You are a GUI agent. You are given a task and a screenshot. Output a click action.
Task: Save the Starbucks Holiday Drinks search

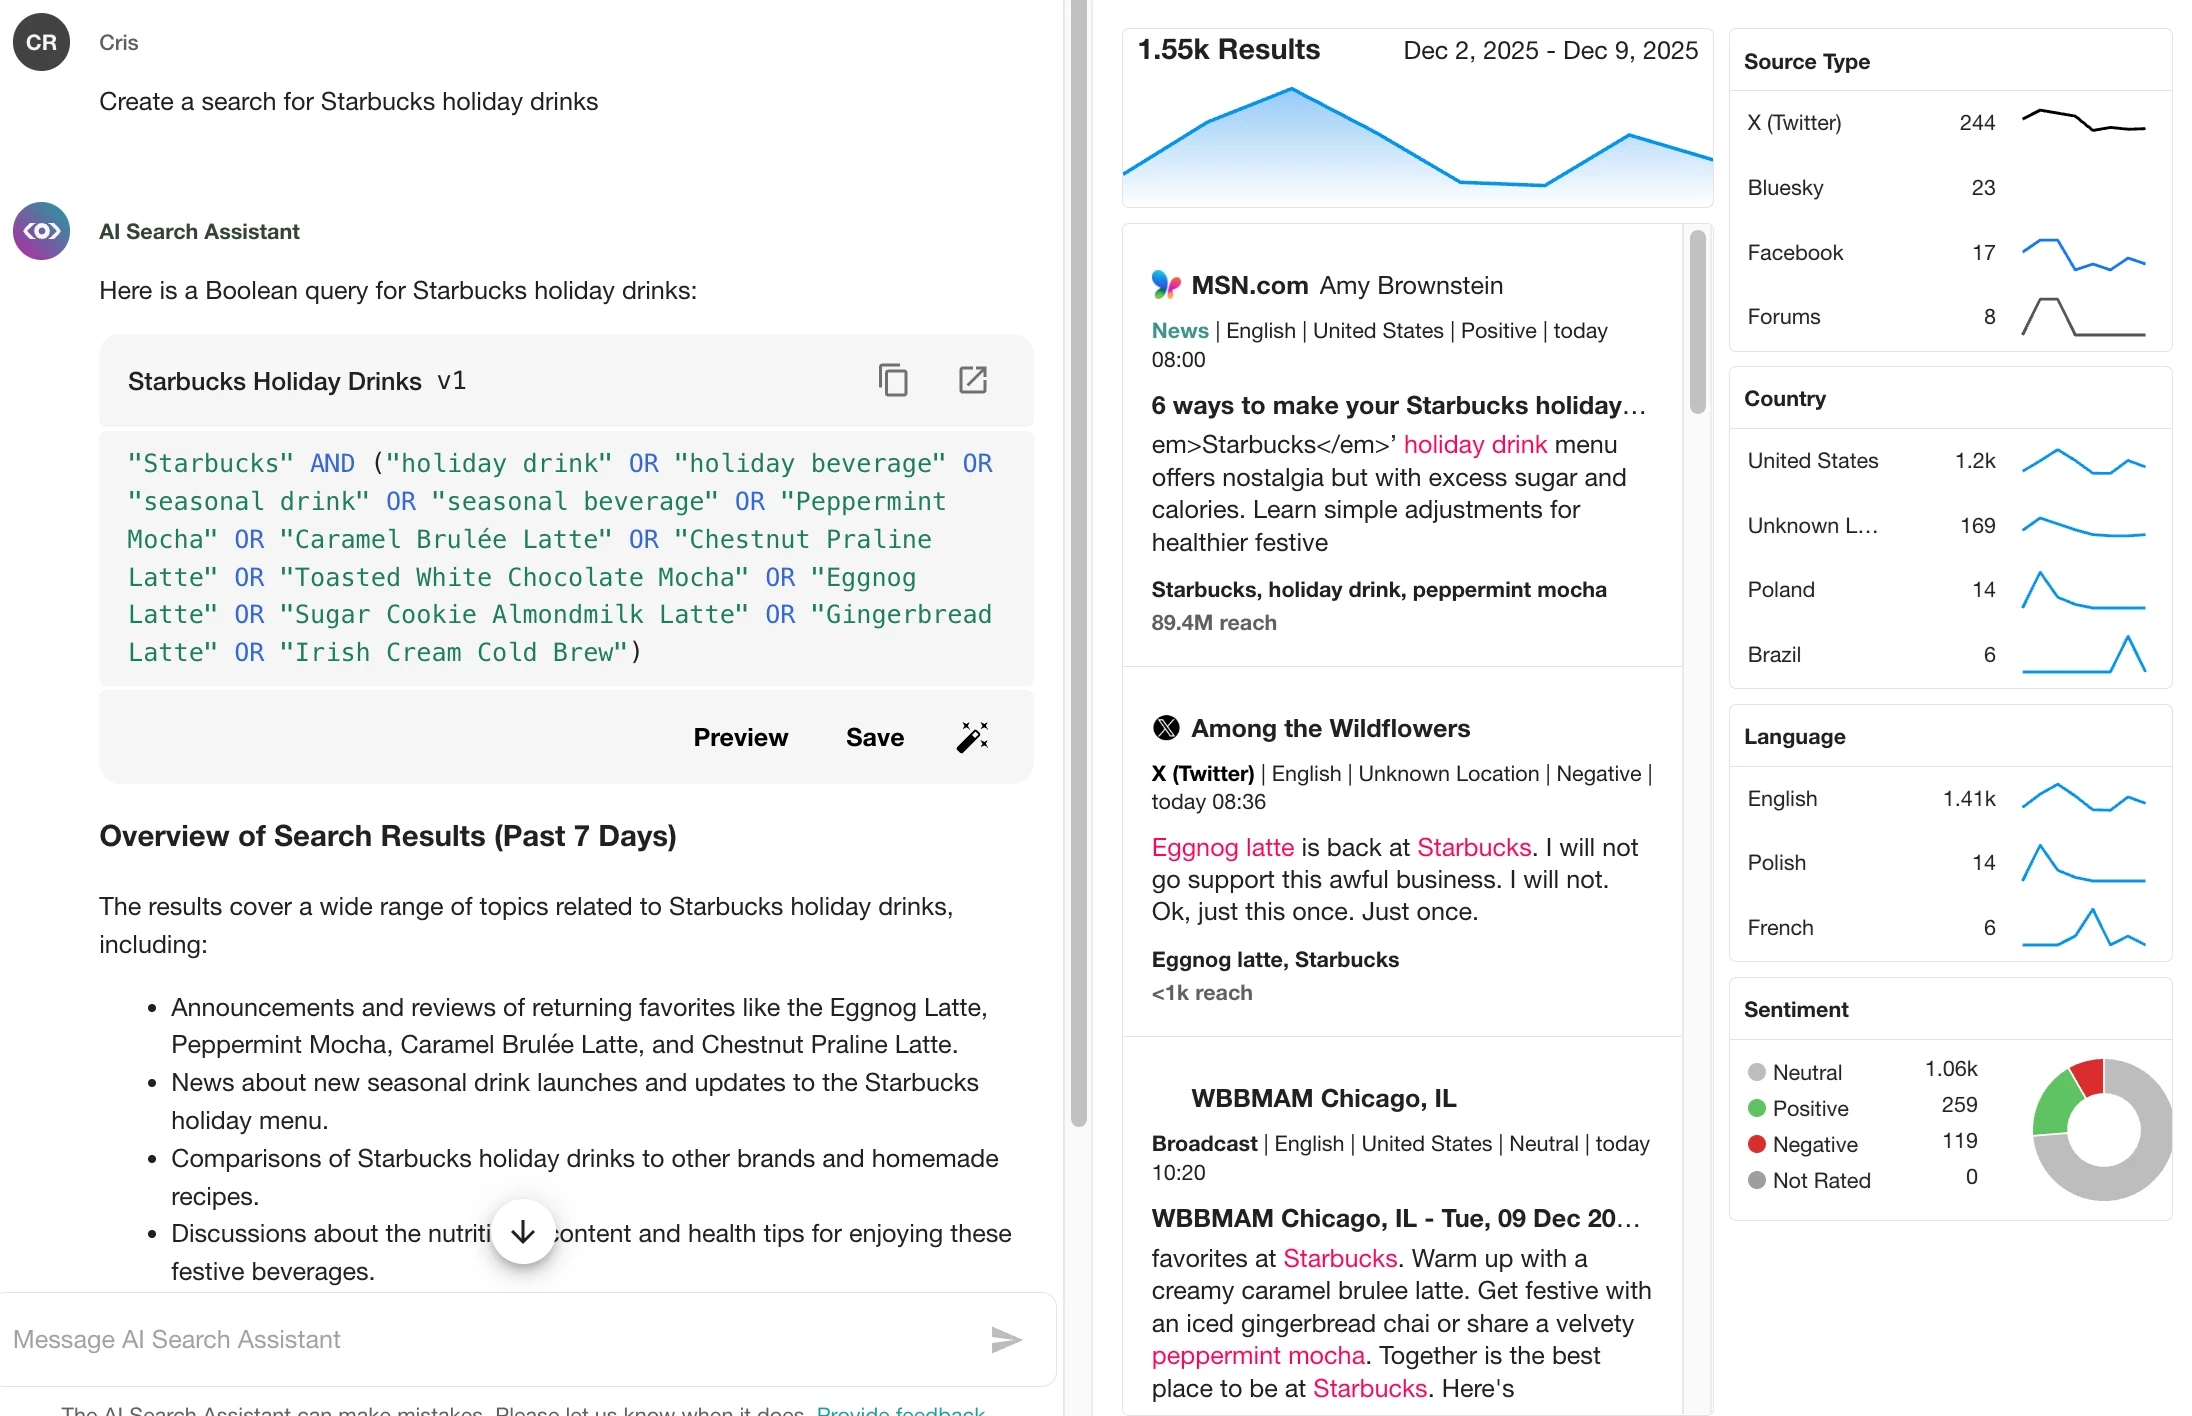click(874, 737)
